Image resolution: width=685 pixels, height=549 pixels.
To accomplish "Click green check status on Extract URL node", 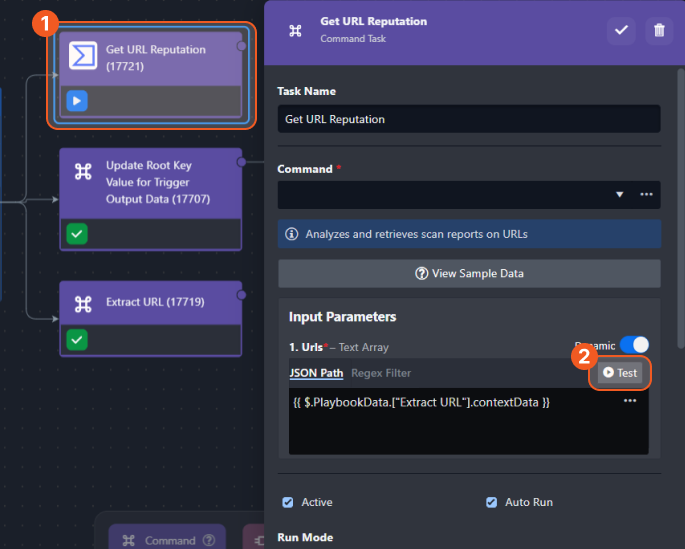I will click(77, 340).
